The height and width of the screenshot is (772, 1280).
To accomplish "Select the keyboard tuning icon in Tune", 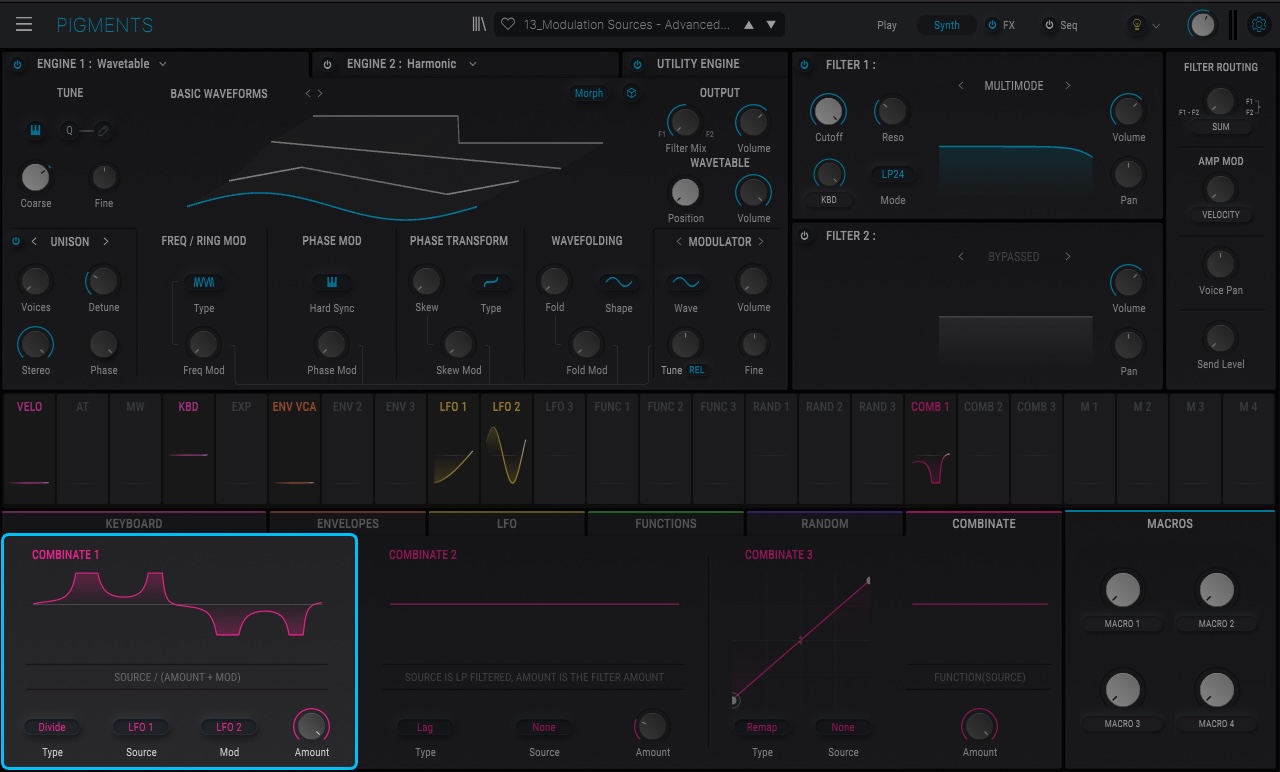I will click(x=35, y=131).
